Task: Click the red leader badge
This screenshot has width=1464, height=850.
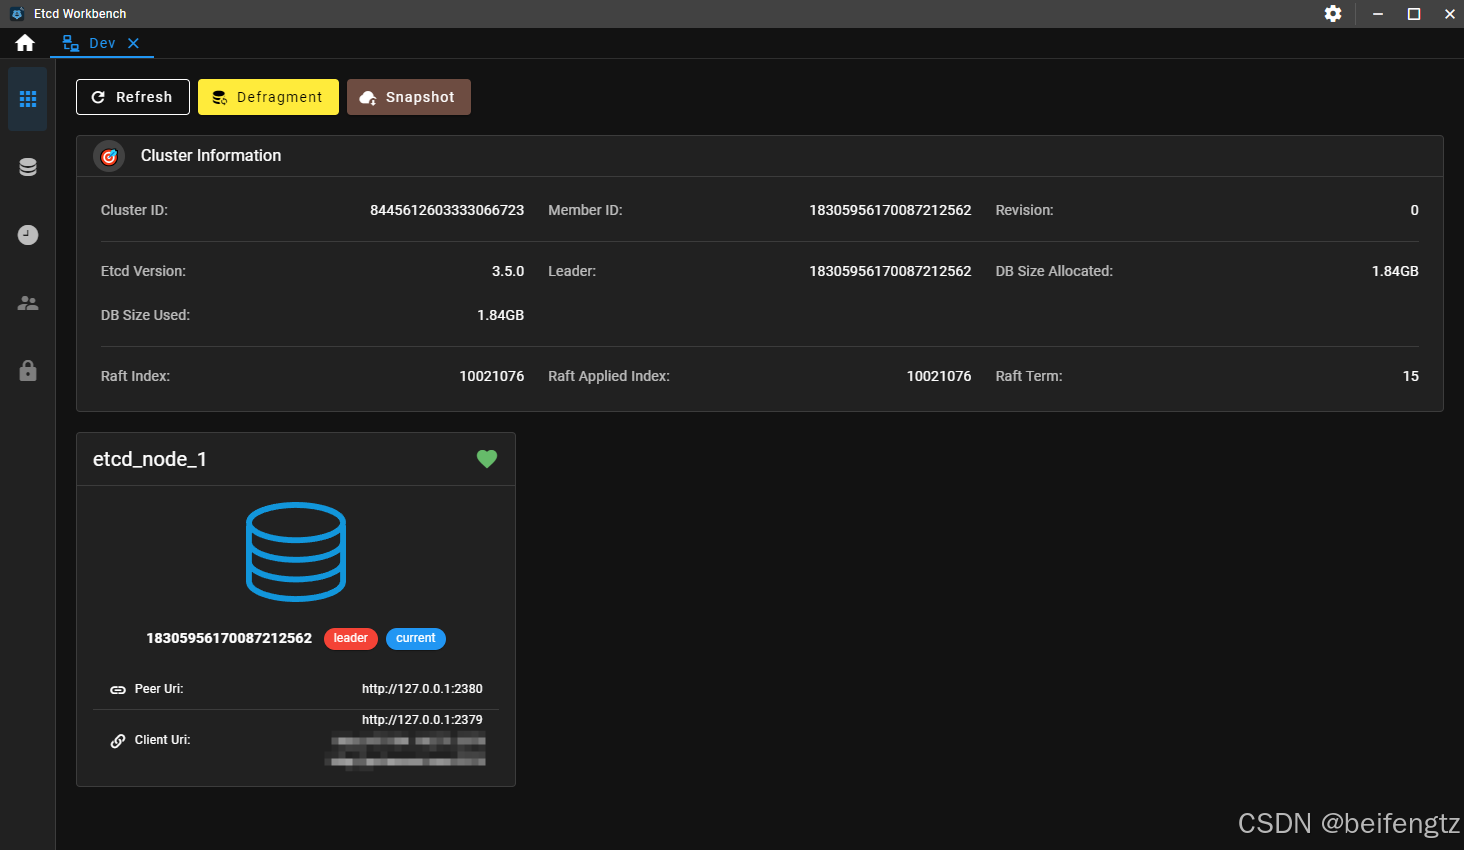Action: tap(351, 638)
